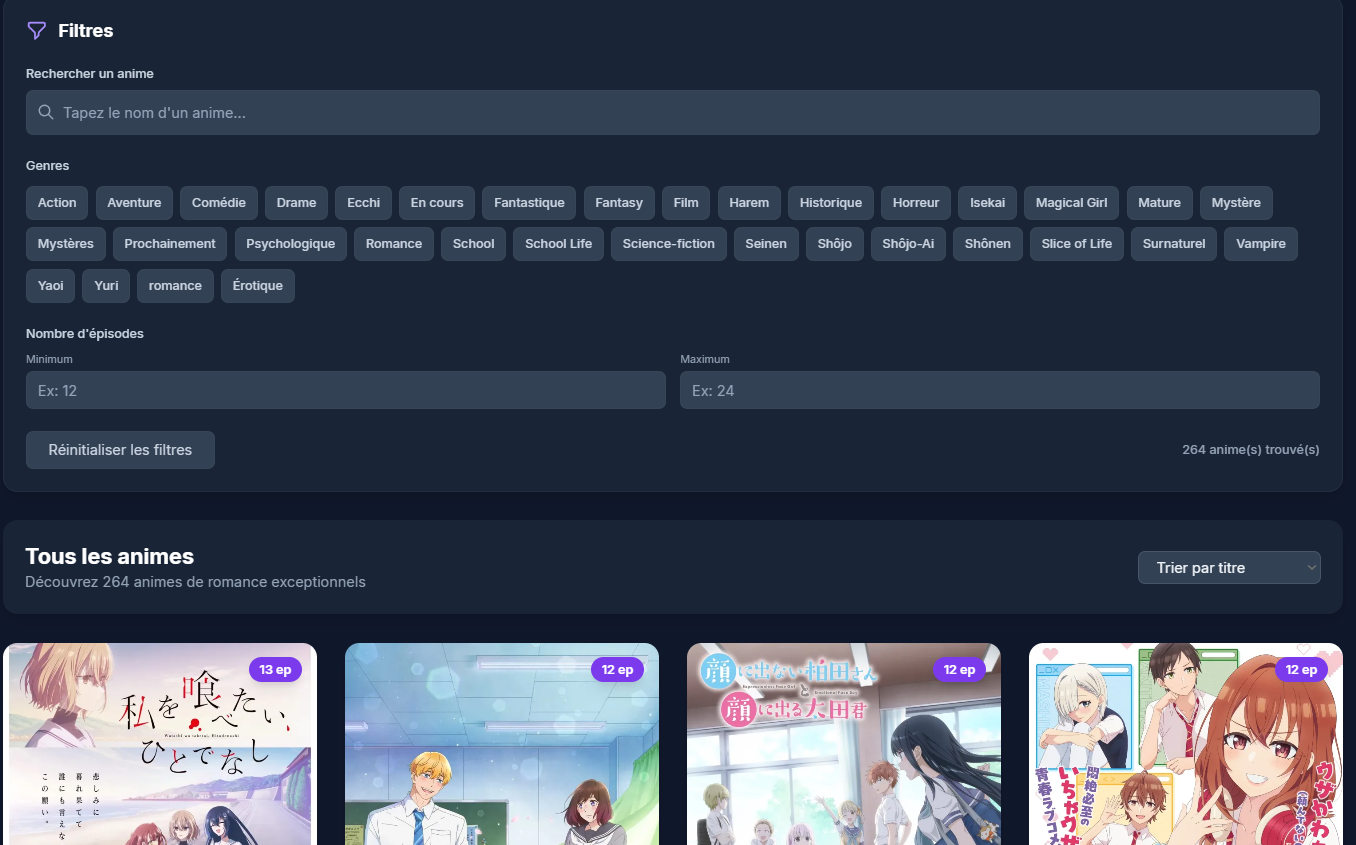Focus the anime name search field

tap(672, 113)
